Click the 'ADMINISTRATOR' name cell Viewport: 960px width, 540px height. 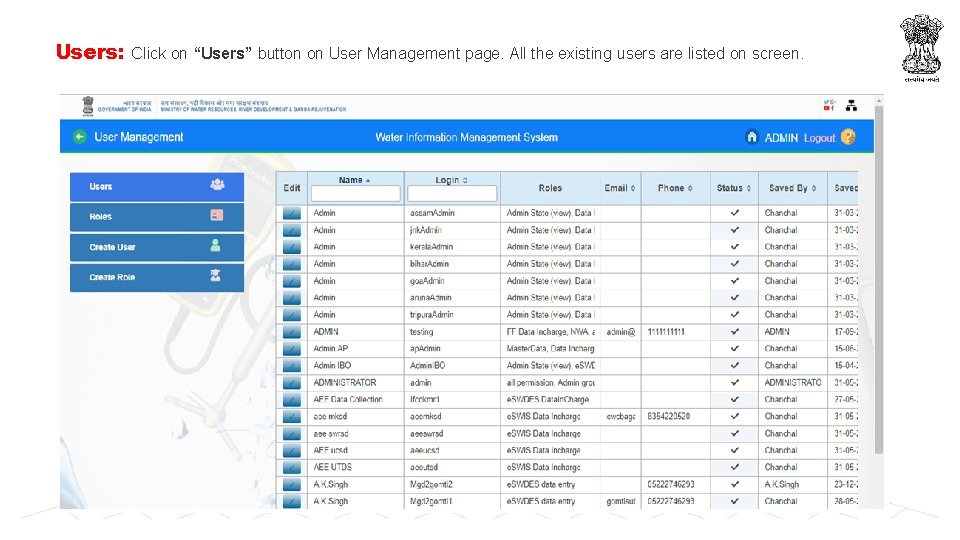[345, 383]
